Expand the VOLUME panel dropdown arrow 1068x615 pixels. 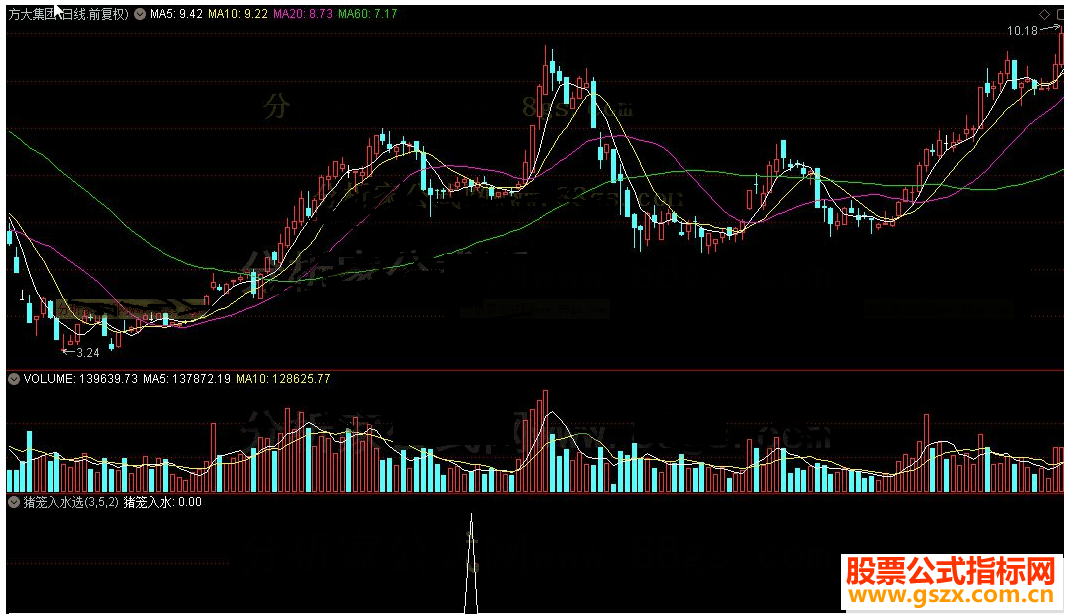[x=14, y=379]
